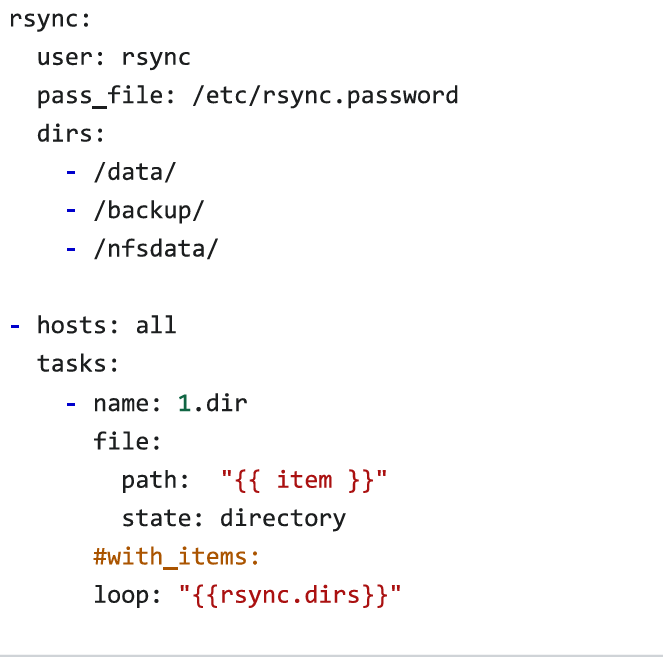Click the "name" key of the task
The width and height of the screenshot is (663, 657).
click(121, 403)
